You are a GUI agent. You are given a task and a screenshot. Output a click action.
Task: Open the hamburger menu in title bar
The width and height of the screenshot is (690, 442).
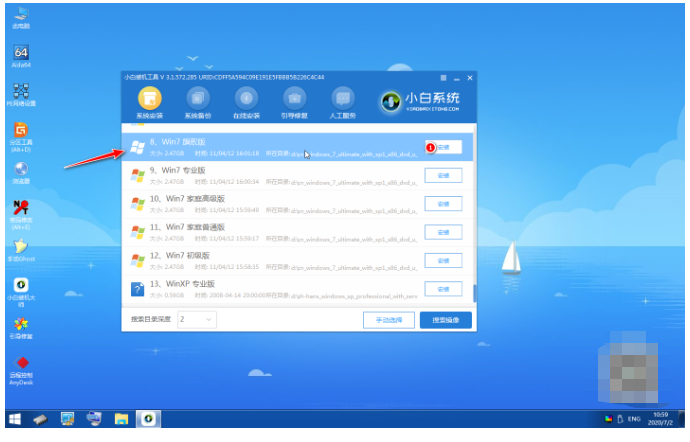point(443,78)
